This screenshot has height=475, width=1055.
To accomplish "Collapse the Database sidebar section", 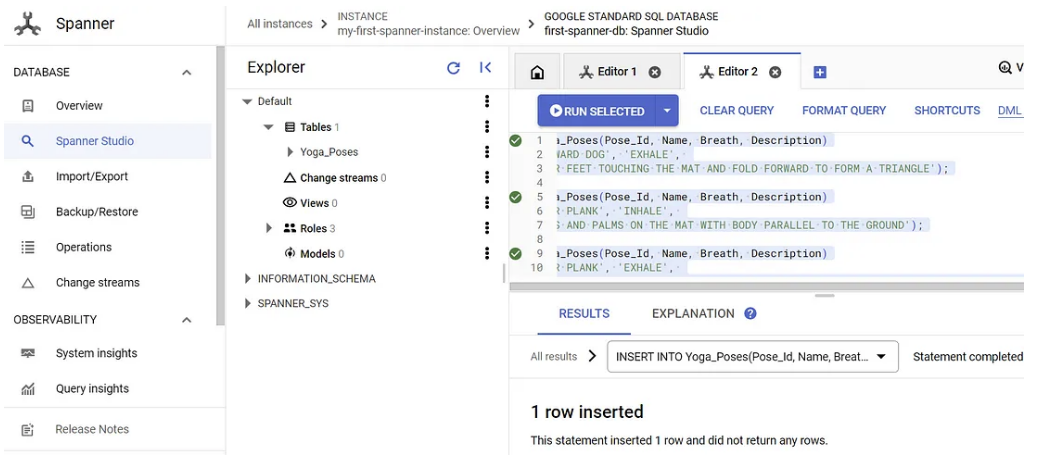I will pos(186,73).
